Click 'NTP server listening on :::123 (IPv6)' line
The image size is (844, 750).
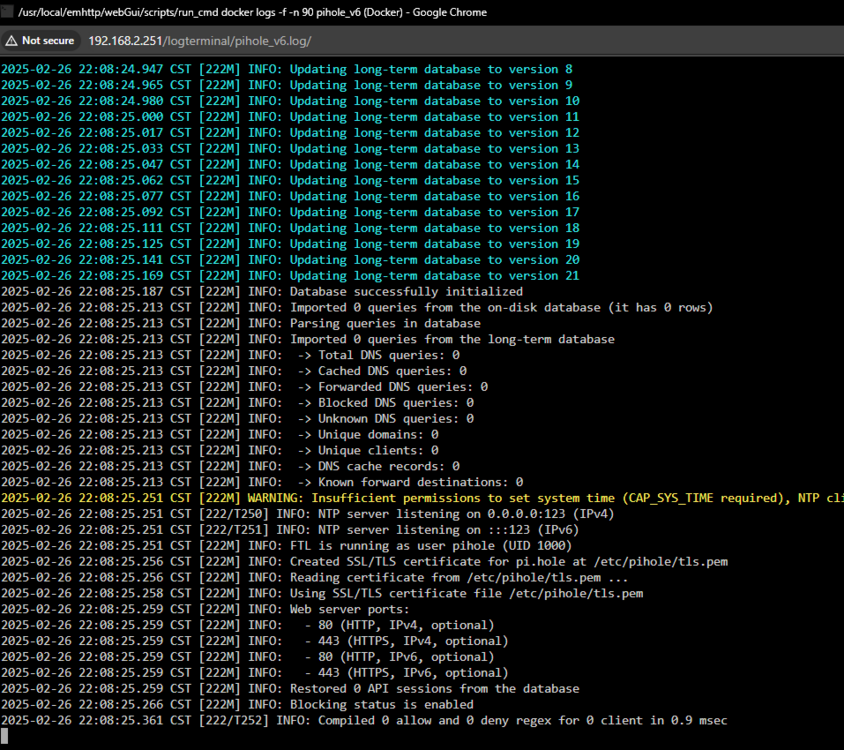(x=290, y=530)
